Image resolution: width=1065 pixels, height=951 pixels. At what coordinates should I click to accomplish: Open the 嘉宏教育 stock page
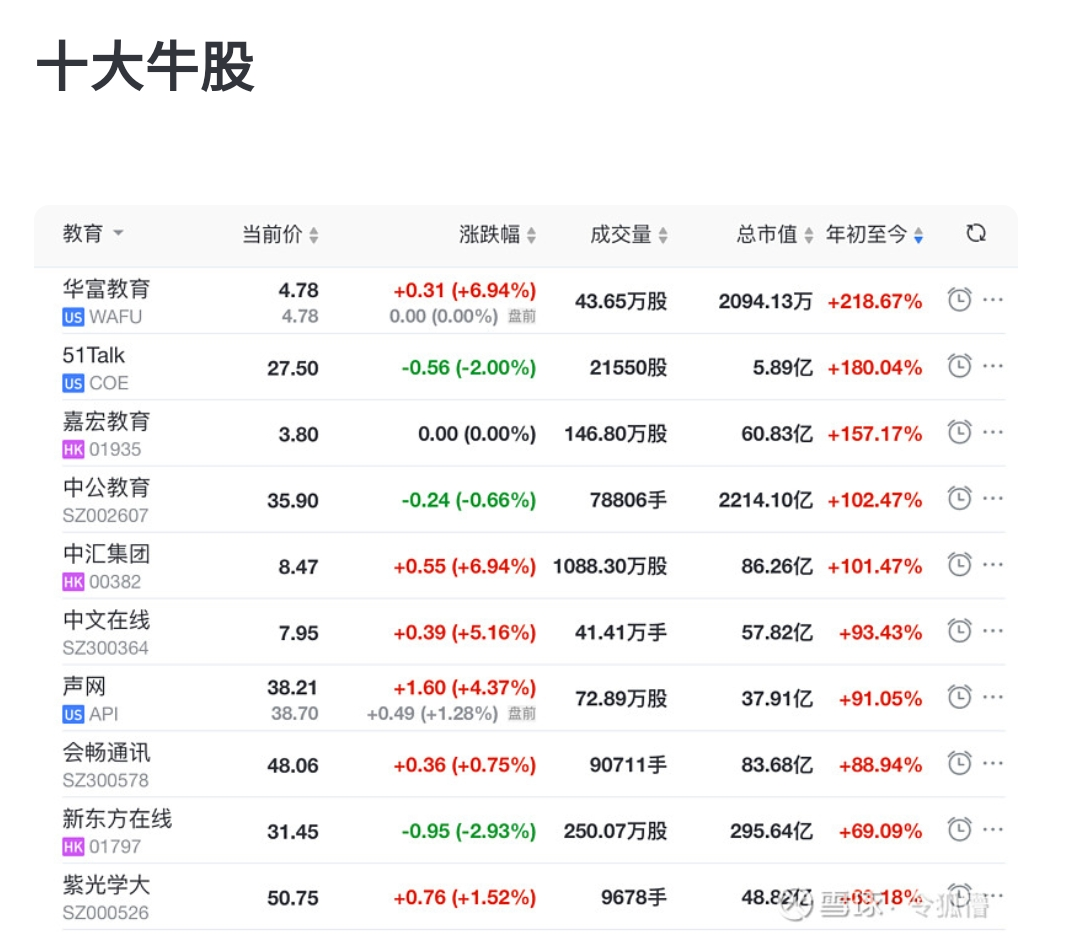pos(106,421)
